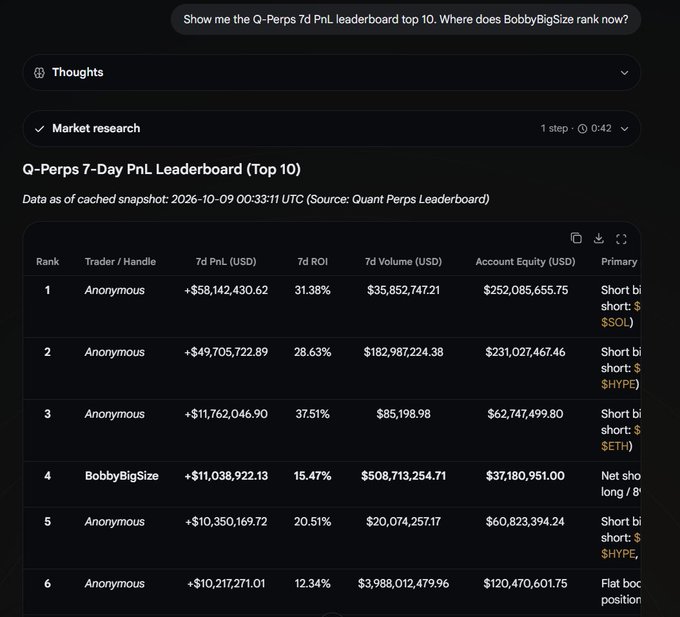The width and height of the screenshot is (680, 617).
Task: Select the 15.47% ROI cell
Action: tap(312, 476)
